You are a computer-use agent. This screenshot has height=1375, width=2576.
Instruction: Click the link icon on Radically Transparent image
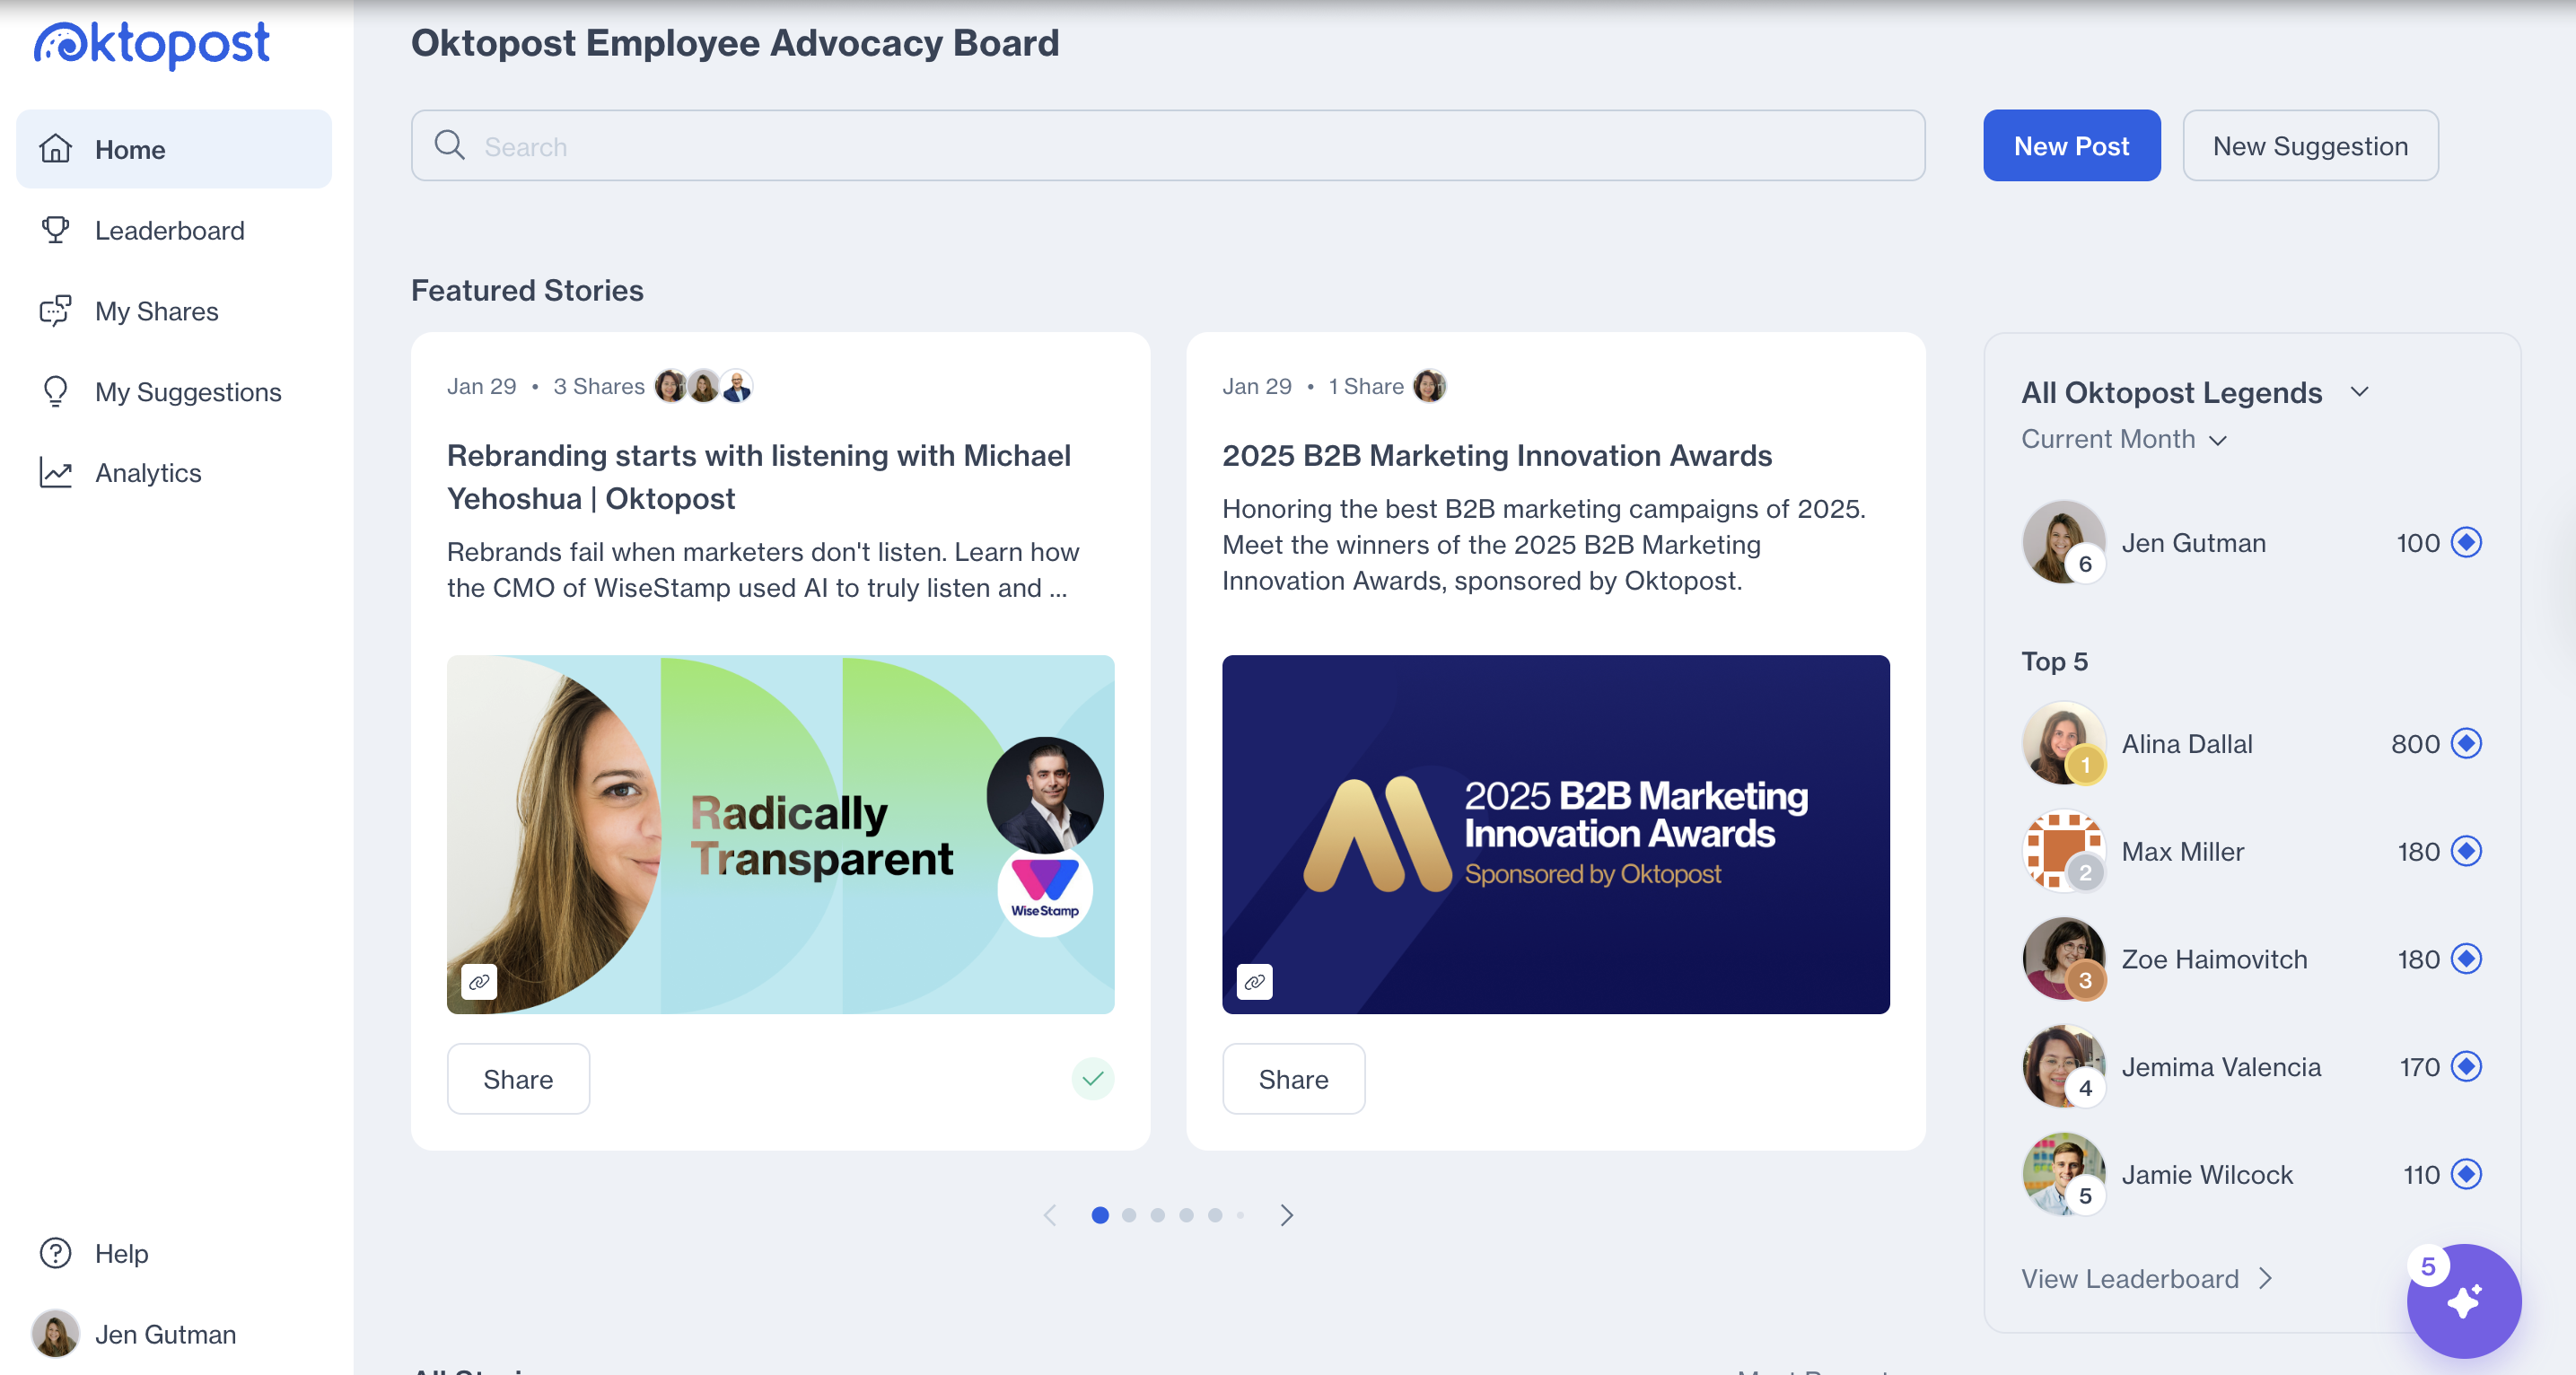coord(479,982)
